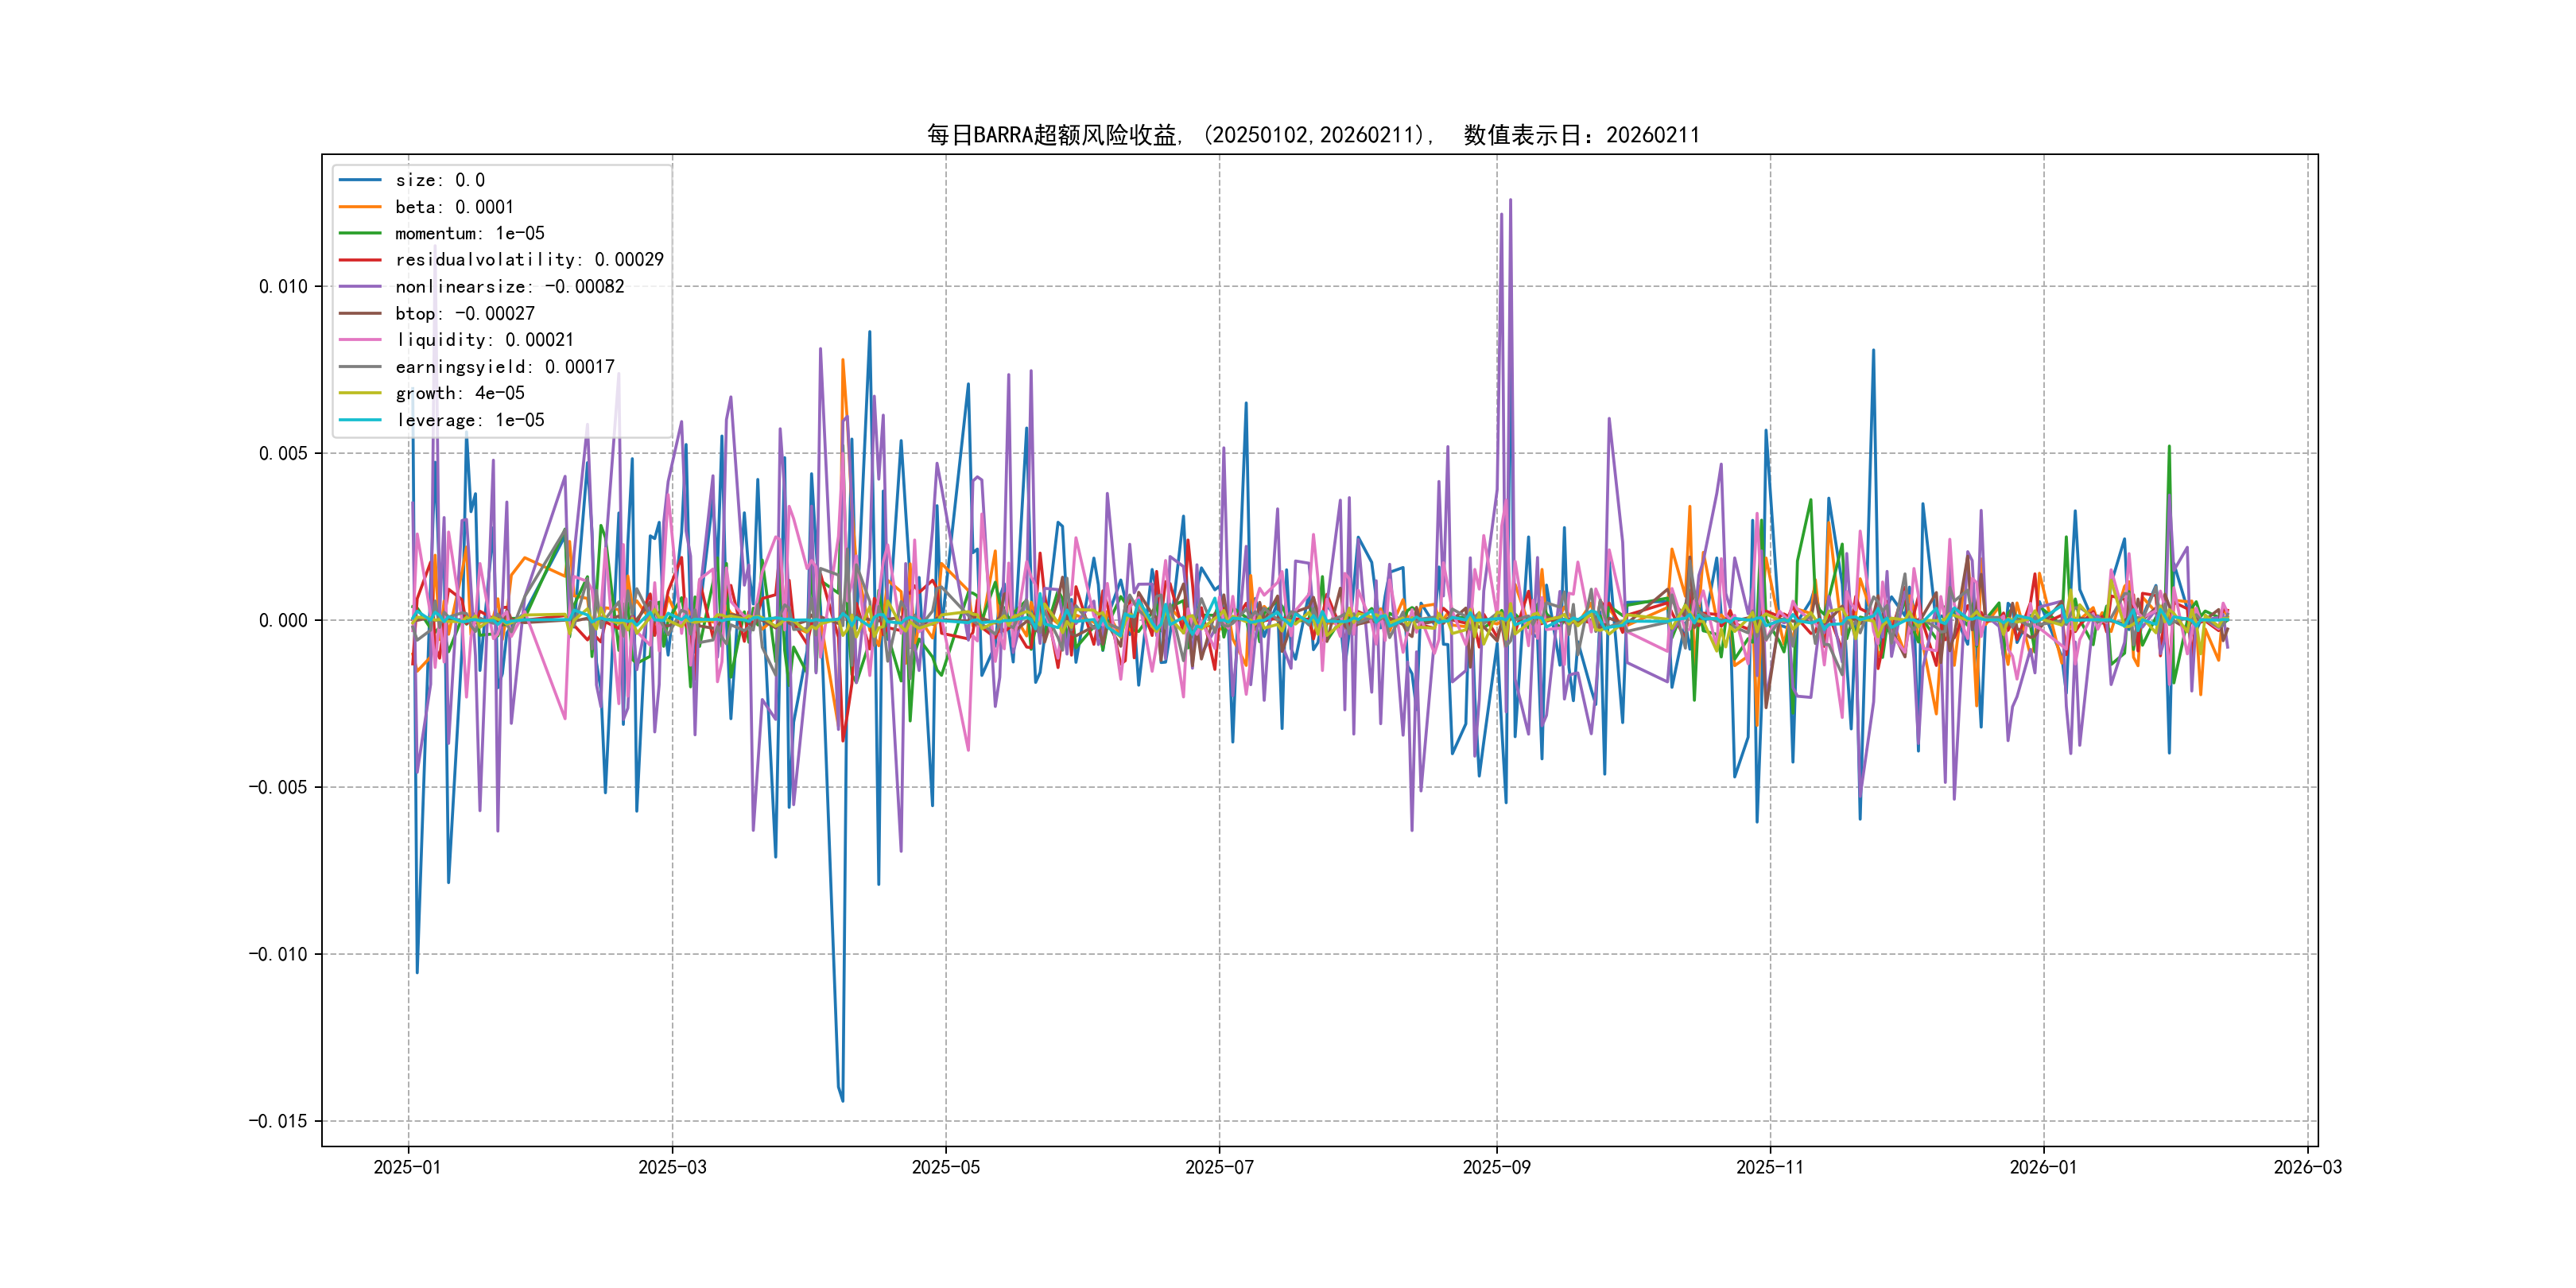
Task: Click the 0.000 y-axis tick label
Action: pyautogui.click(x=283, y=621)
